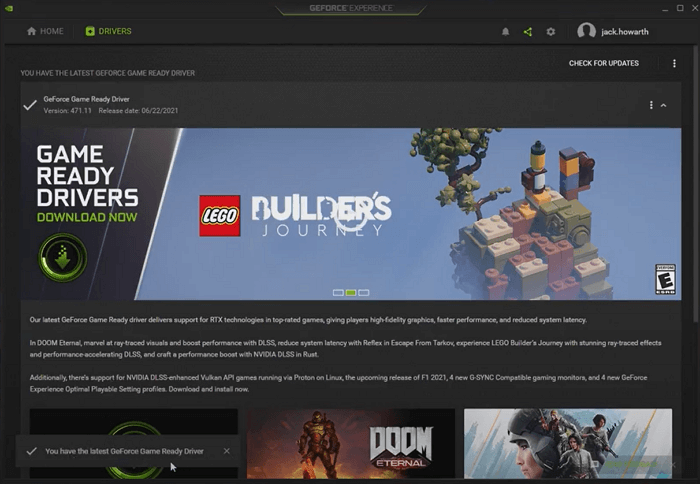
Task: Click the Download Now banner text
Action: click(87, 217)
